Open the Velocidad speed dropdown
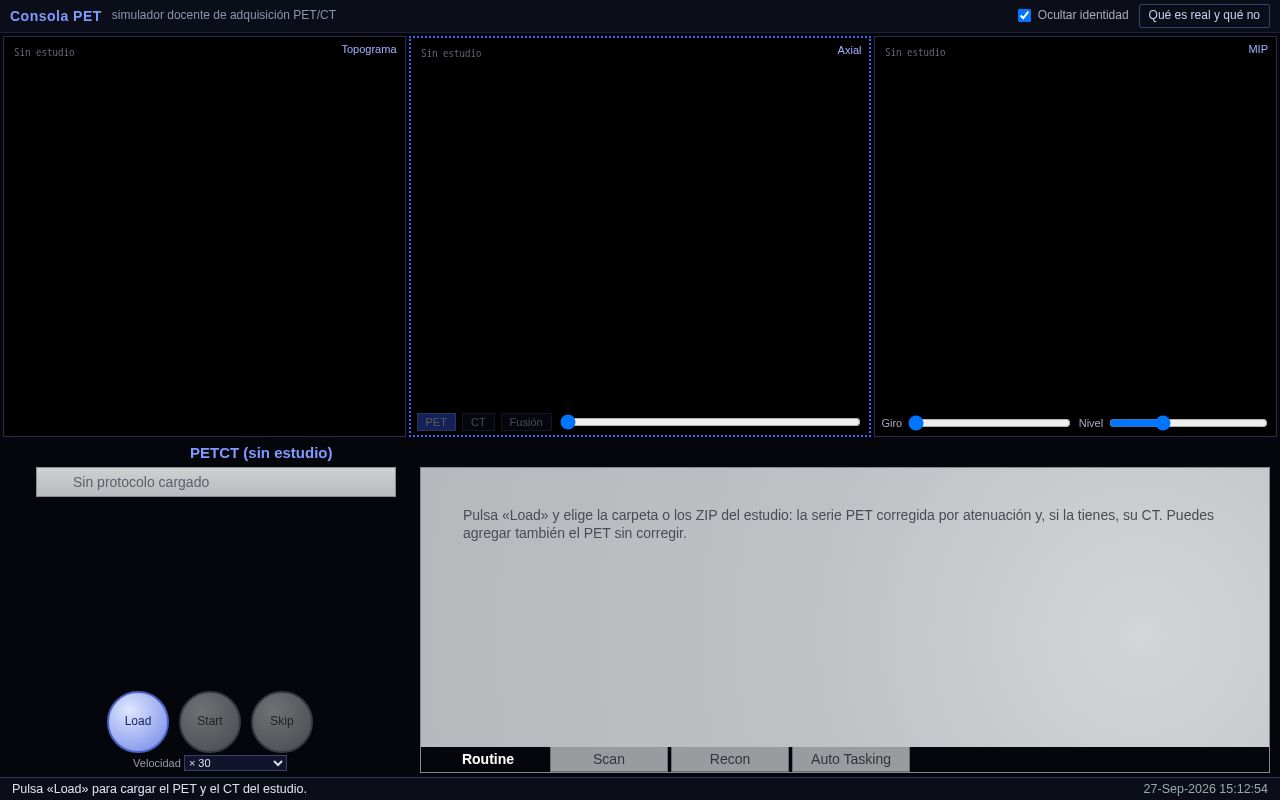The image size is (1280, 800). 235,763
